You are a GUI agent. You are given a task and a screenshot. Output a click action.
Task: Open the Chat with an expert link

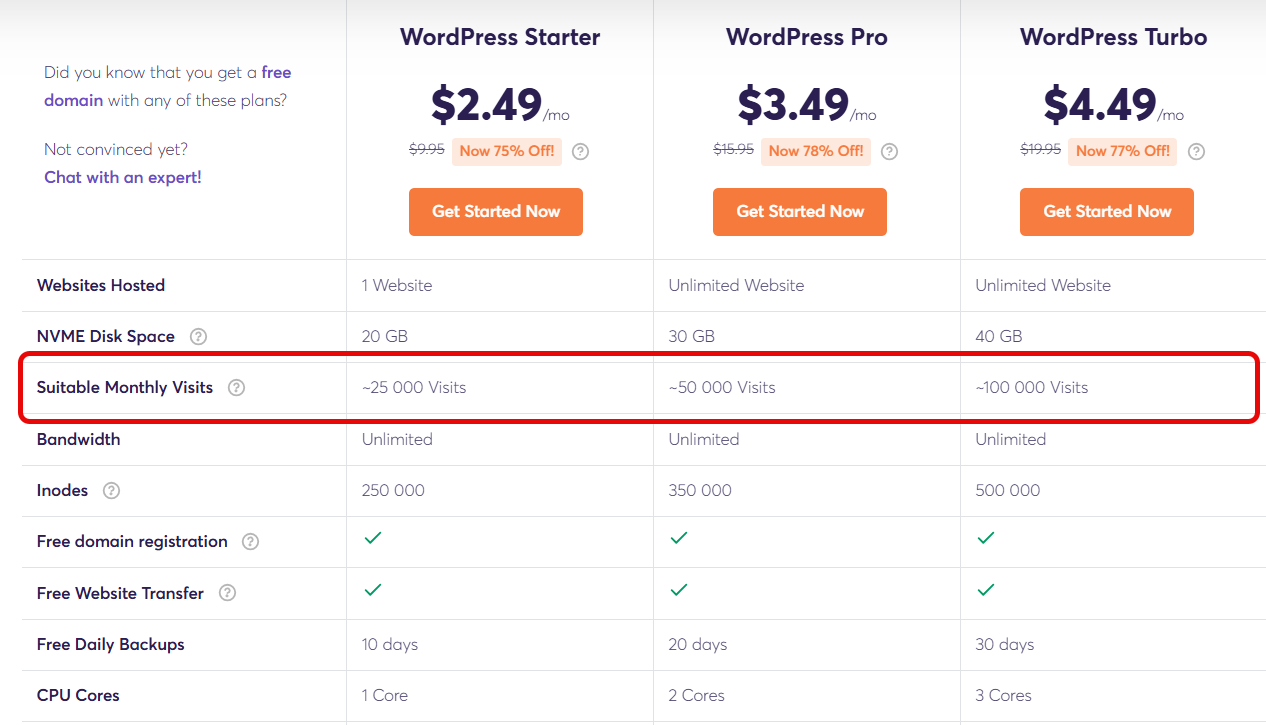click(123, 178)
